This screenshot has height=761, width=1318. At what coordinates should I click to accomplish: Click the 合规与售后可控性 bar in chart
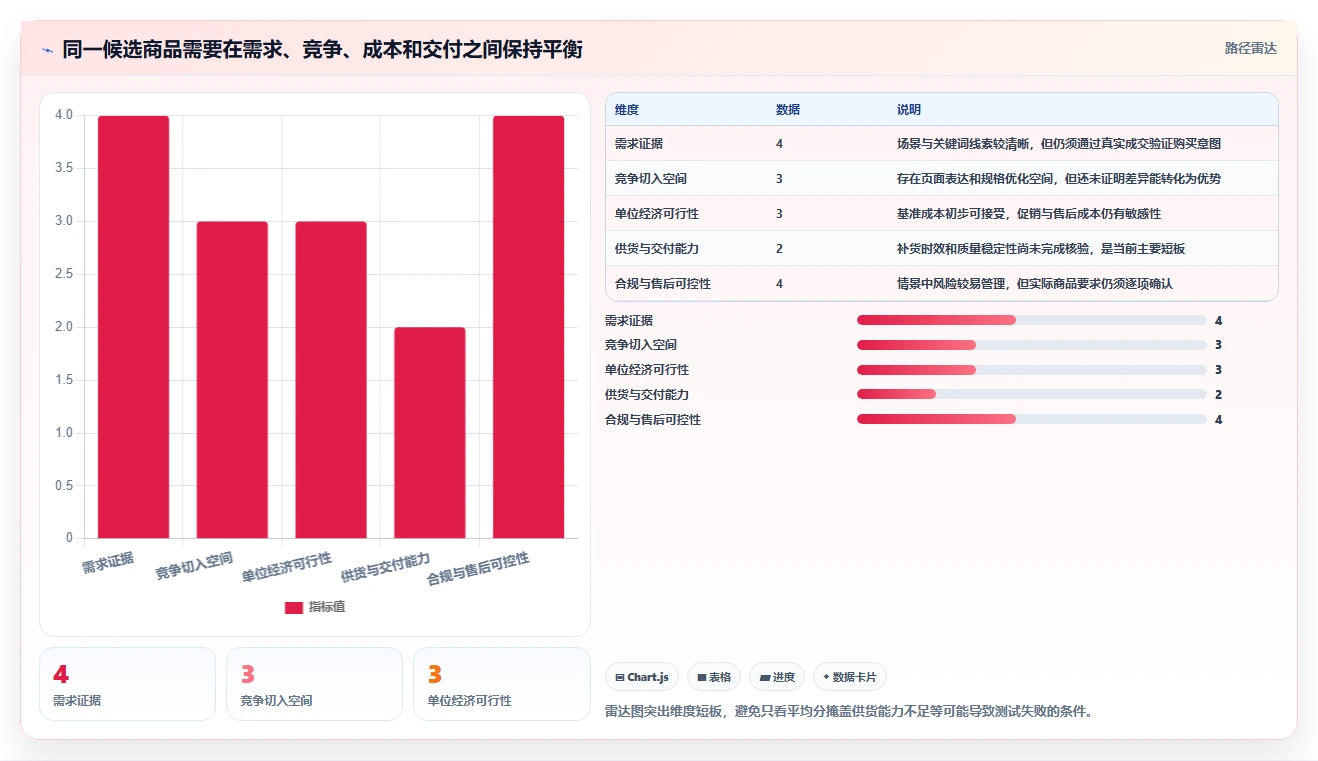click(x=529, y=327)
